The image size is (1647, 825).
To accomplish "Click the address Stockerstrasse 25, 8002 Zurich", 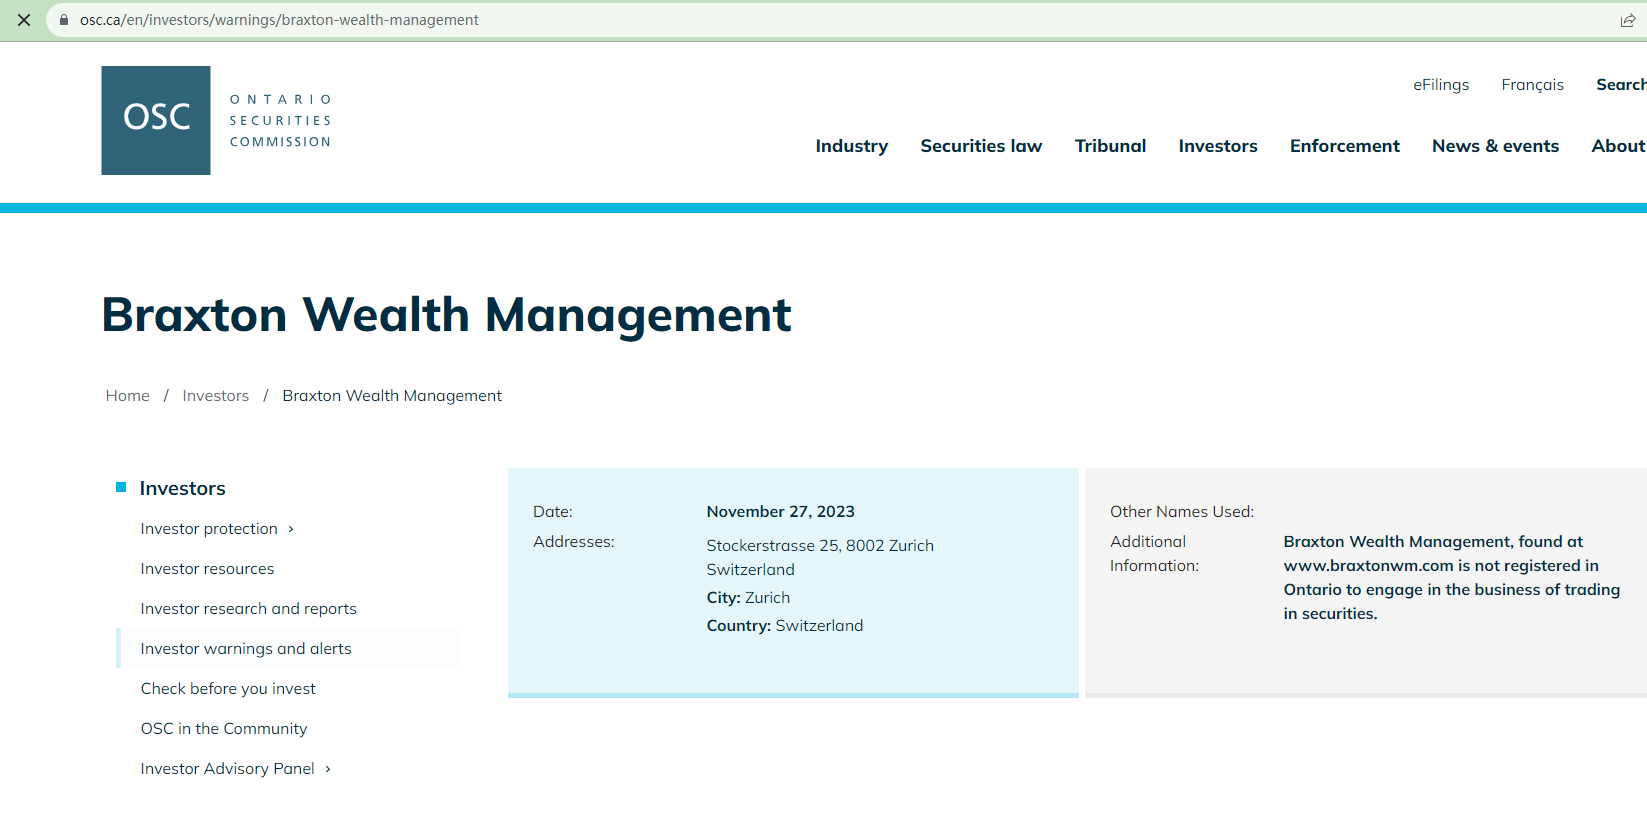I will (x=820, y=546).
